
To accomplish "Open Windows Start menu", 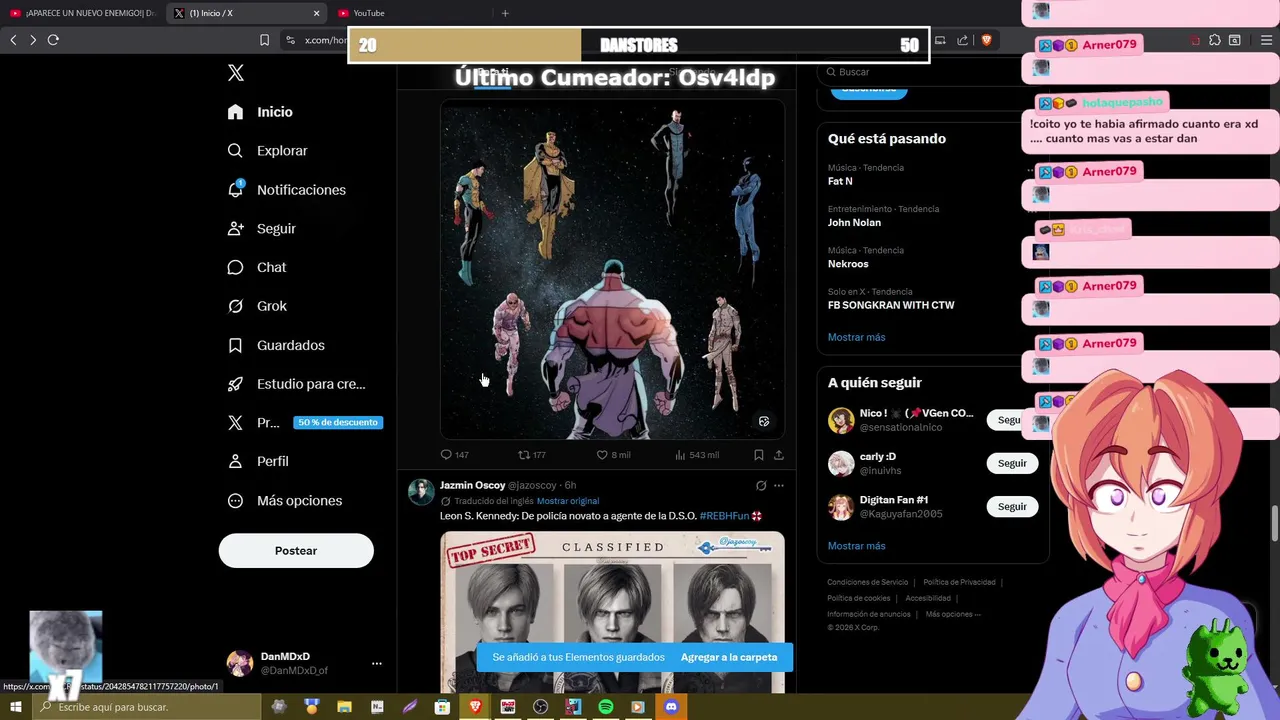I will pyautogui.click(x=16, y=707).
